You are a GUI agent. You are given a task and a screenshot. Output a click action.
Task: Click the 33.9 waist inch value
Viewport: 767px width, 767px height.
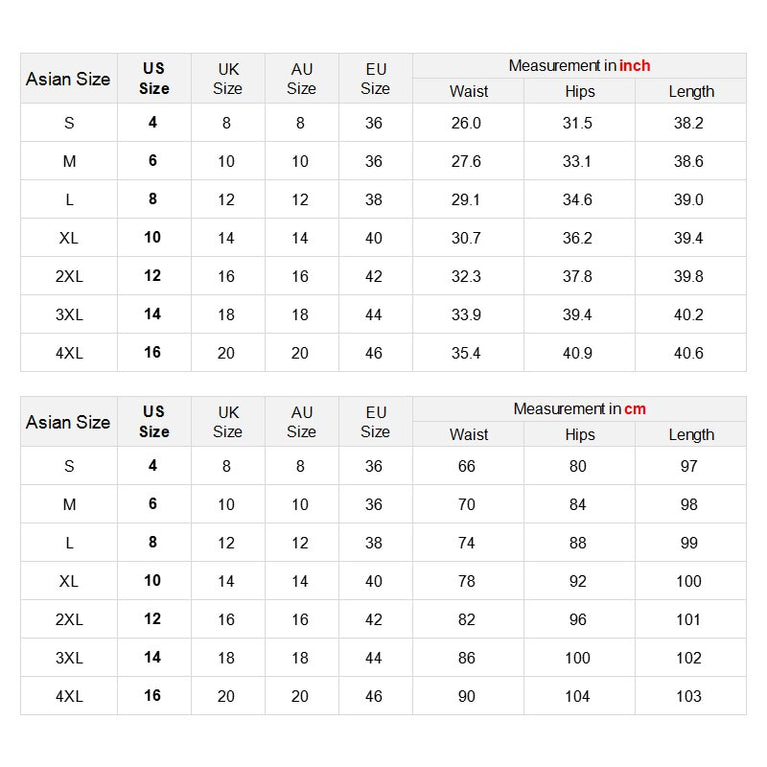point(466,315)
